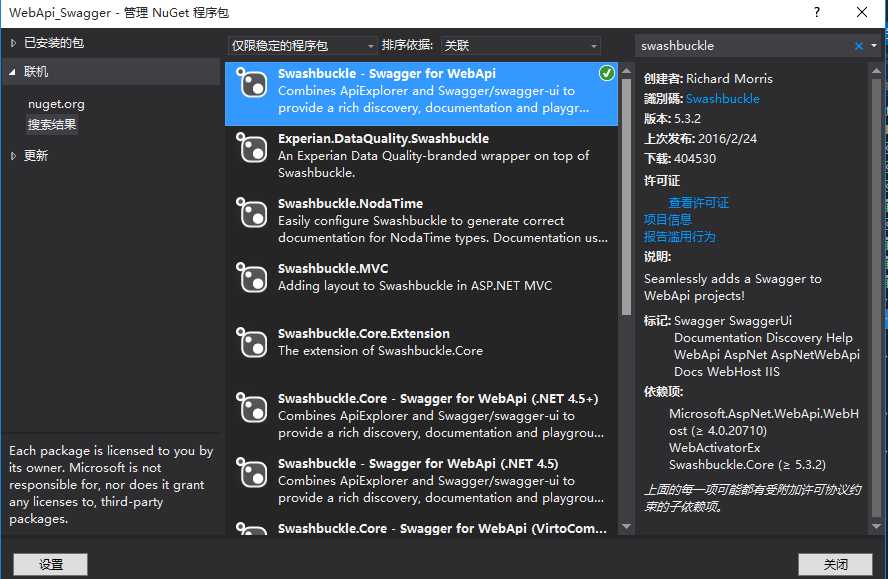Expand the 已安装的包 tree node
Viewport: 888px width, 579px height.
[x=14, y=43]
